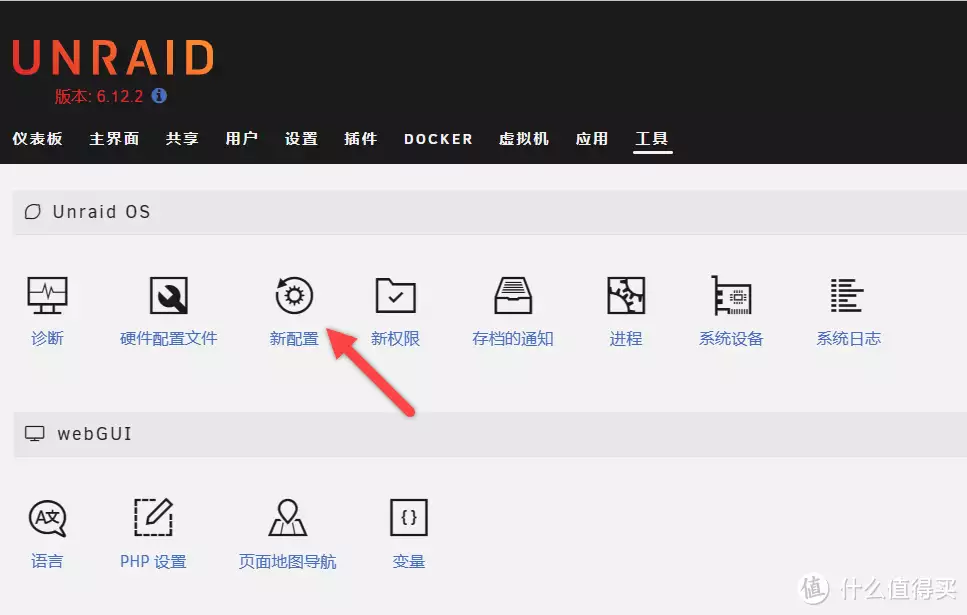Click the 版本: 6.12.2 text

[x=99, y=96]
